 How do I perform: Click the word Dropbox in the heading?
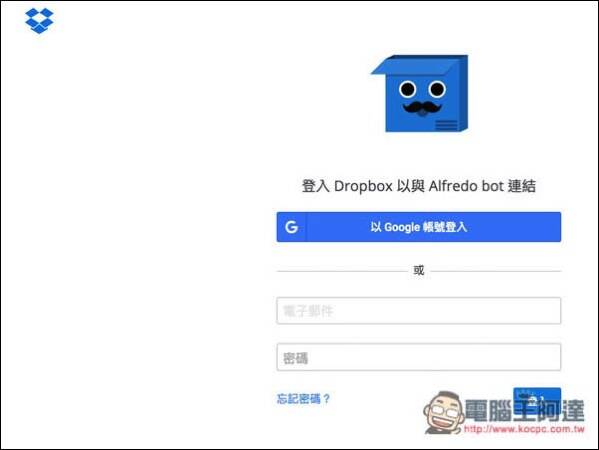click(363, 186)
